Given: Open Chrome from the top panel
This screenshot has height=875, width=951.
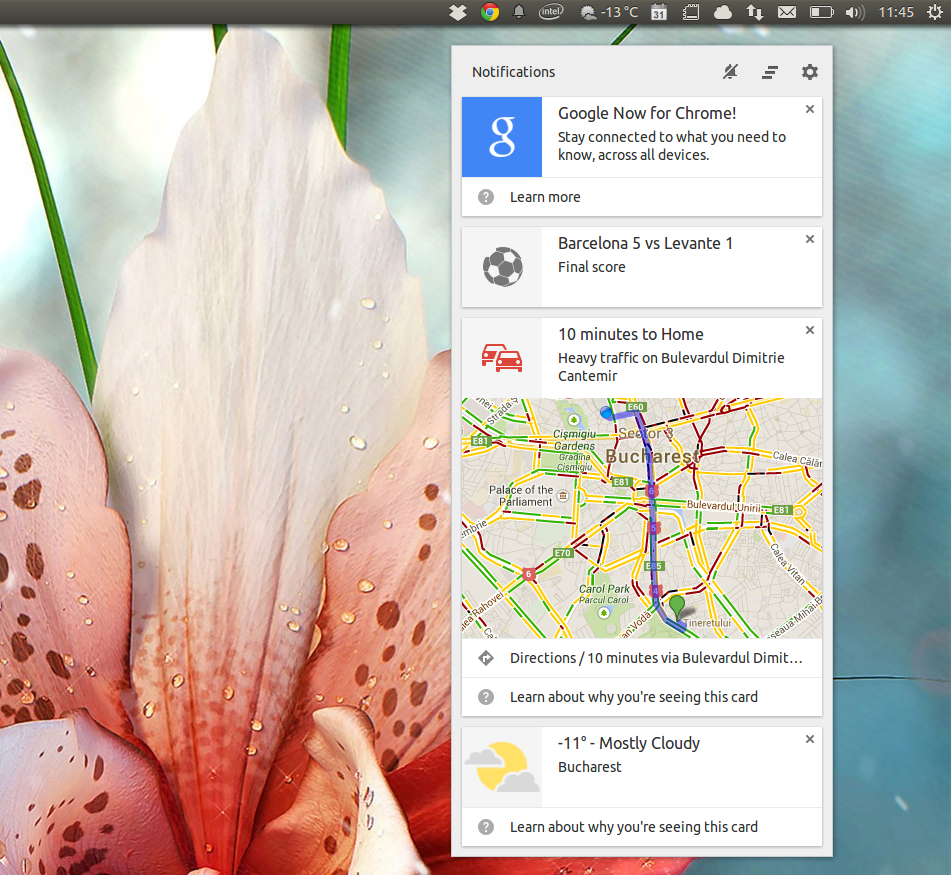Looking at the screenshot, I should (489, 12).
